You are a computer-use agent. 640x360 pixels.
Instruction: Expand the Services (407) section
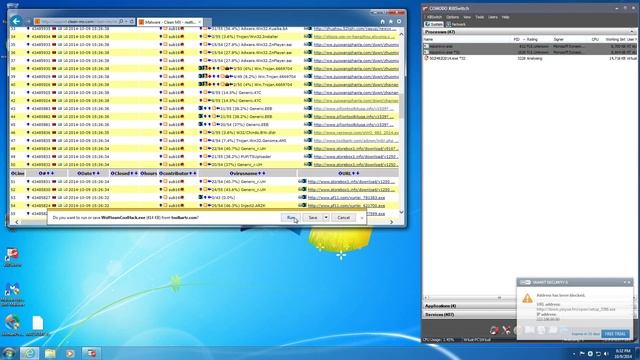469,315
